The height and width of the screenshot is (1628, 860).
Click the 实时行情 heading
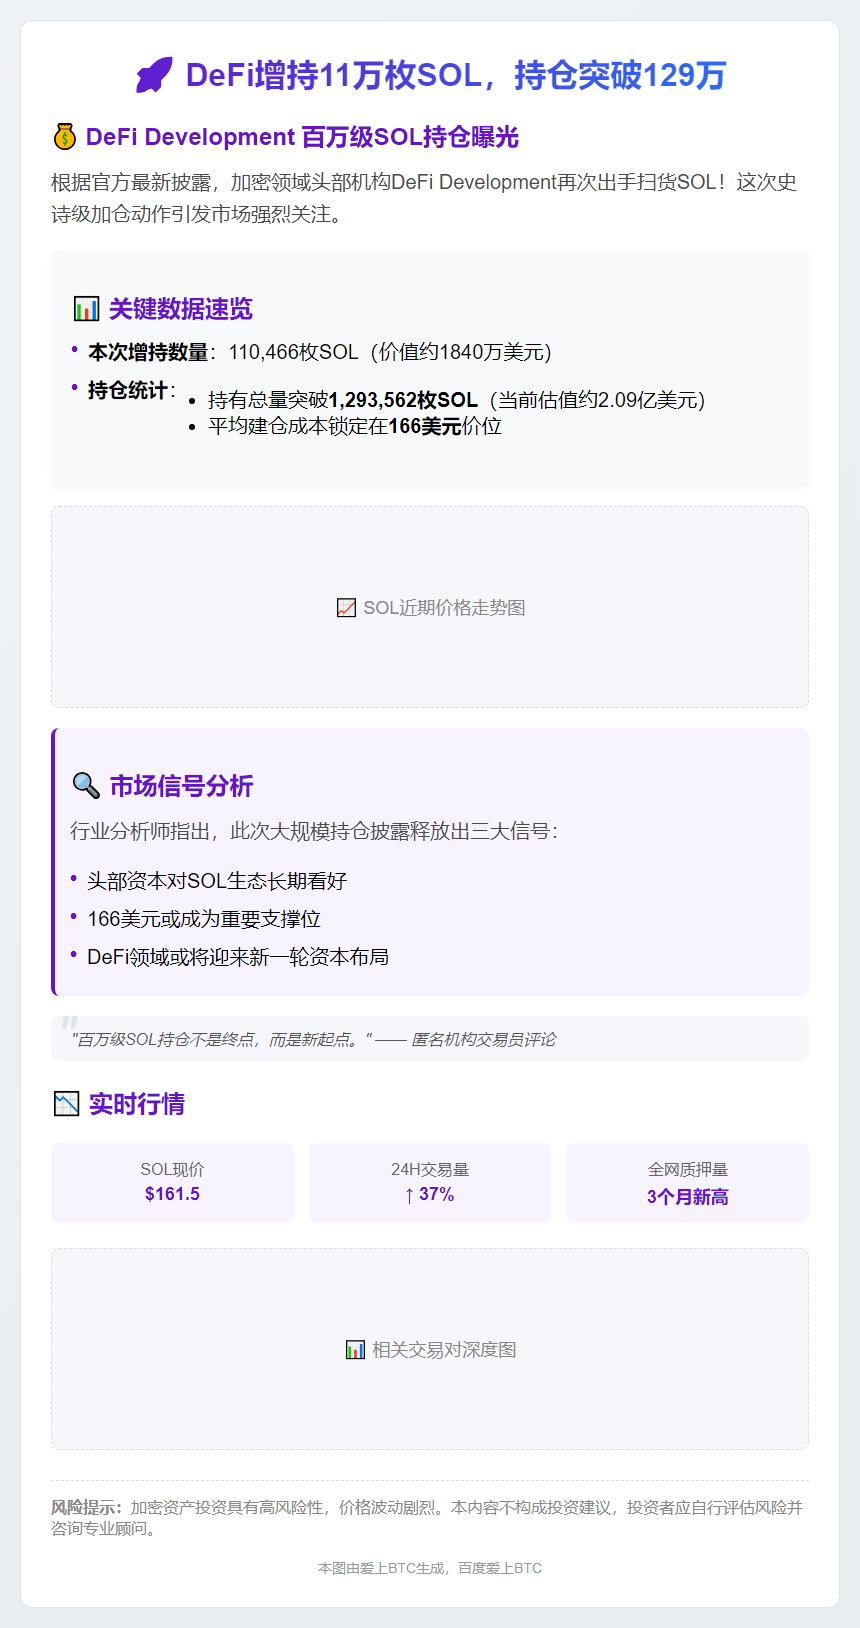(x=137, y=1104)
